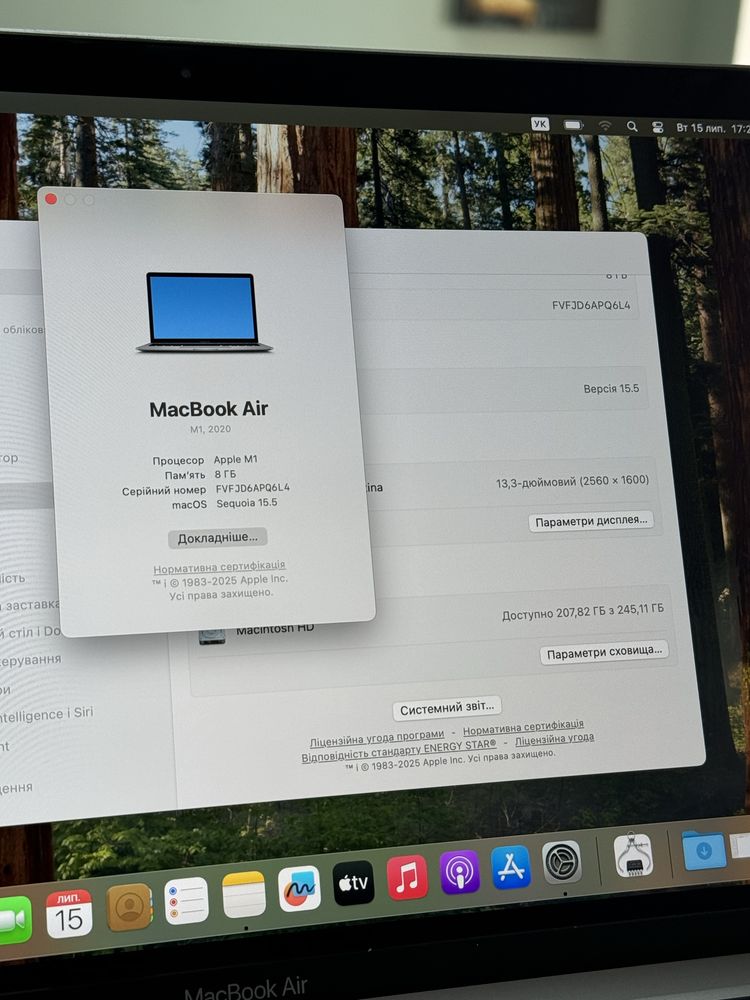Screen dimensions: 750x1000
Task: Open System Settings from the Dock
Action: [x=562, y=861]
